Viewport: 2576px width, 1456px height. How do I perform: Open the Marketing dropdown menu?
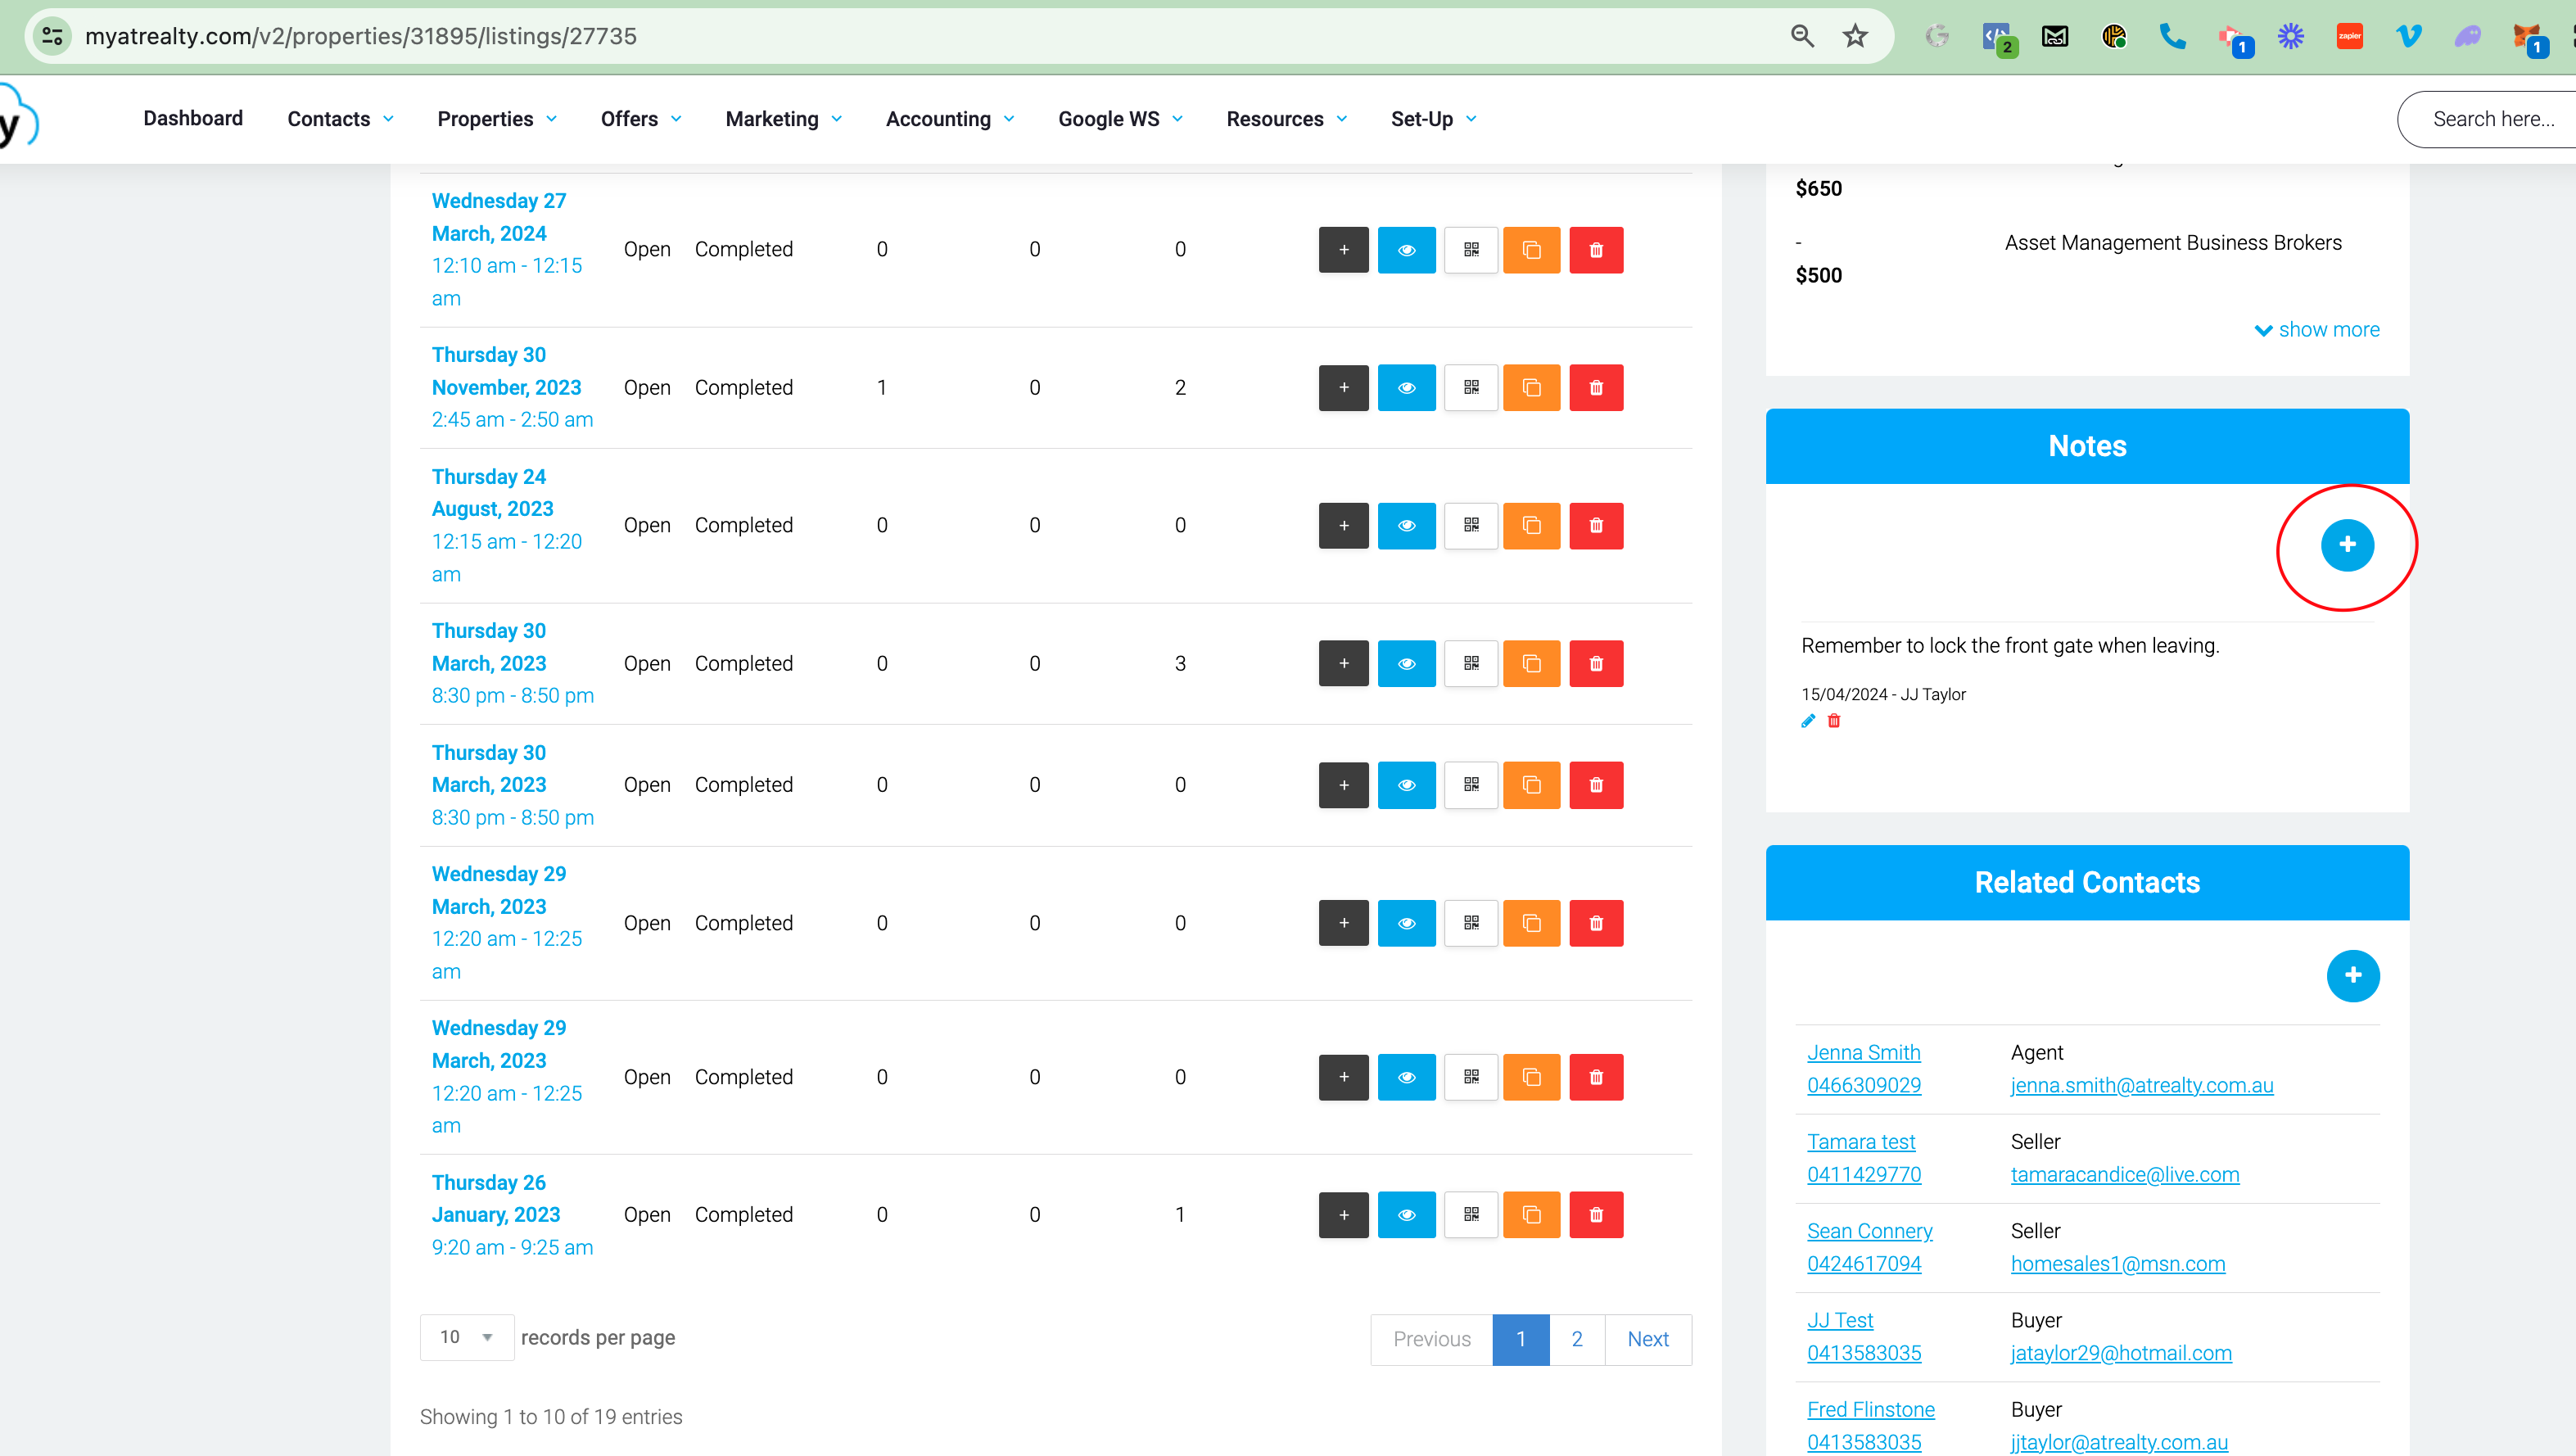tap(784, 119)
